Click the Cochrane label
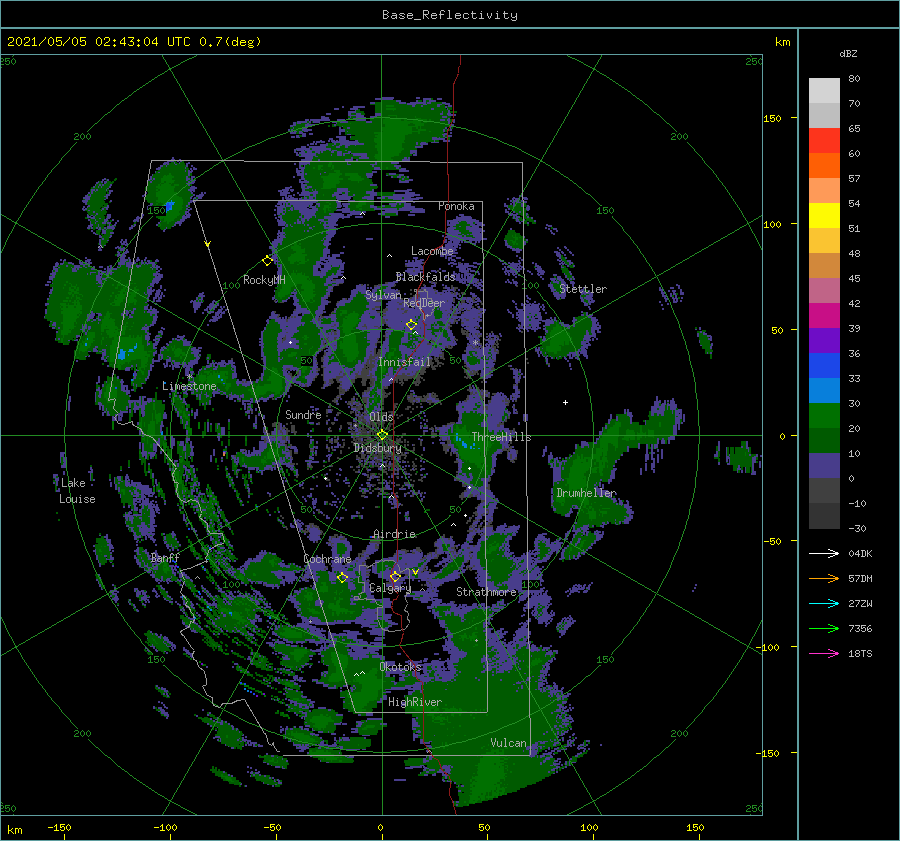The width and height of the screenshot is (900, 841). point(327,559)
